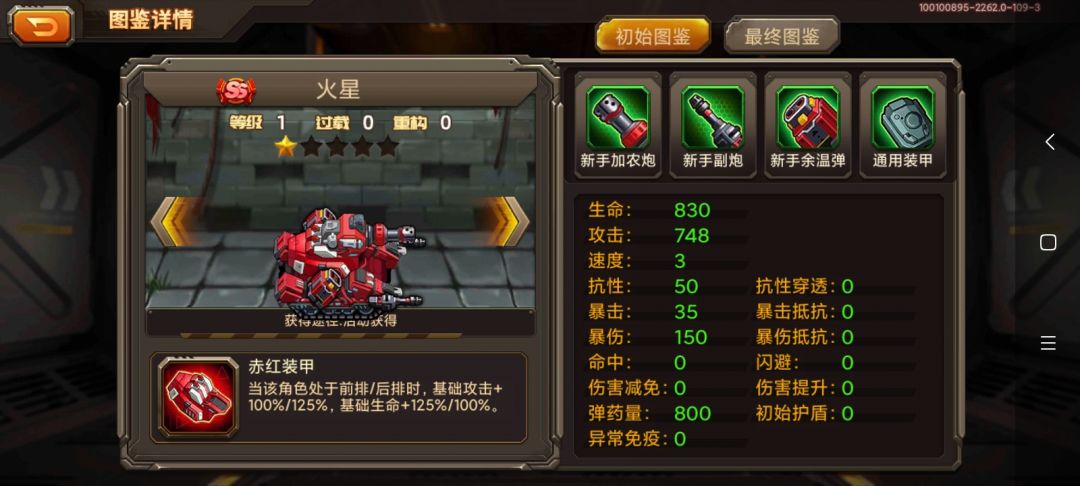
Task: Tap the SS rank badge
Action: (x=236, y=89)
